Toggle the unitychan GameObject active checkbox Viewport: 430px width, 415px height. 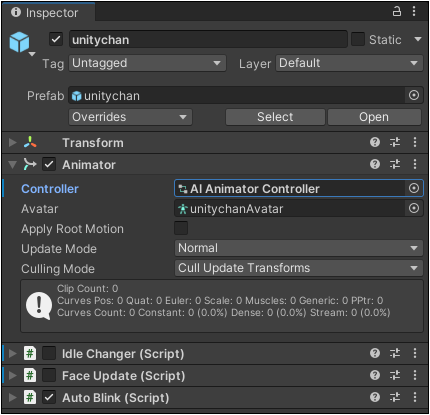tap(56, 39)
